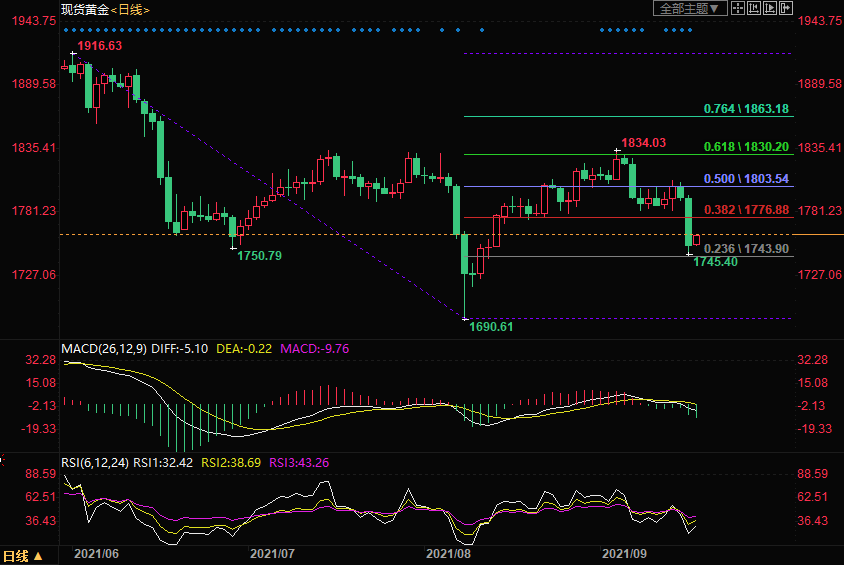Expand the 日线 period selector at bottom left
The image size is (844, 565).
(x=22, y=556)
